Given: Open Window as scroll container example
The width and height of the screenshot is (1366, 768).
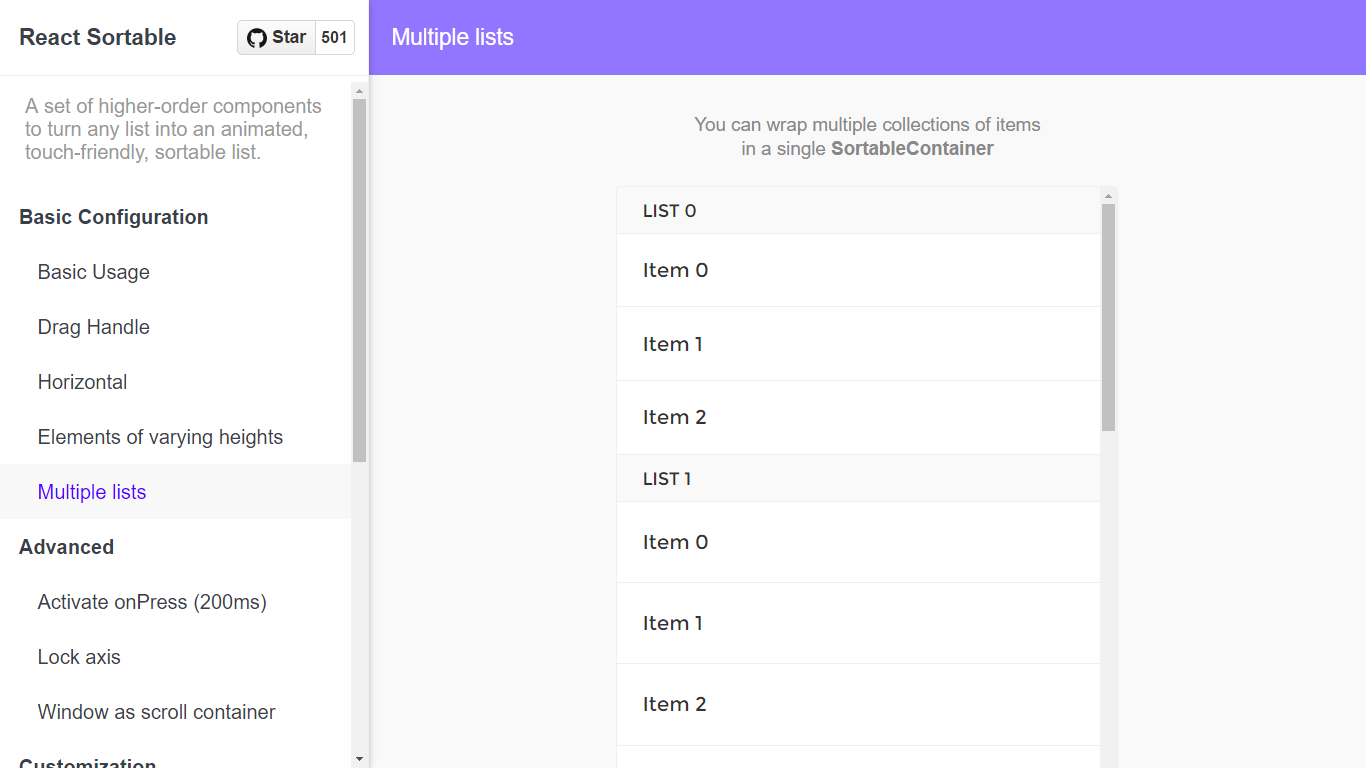Looking at the screenshot, I should coord(156,711).
